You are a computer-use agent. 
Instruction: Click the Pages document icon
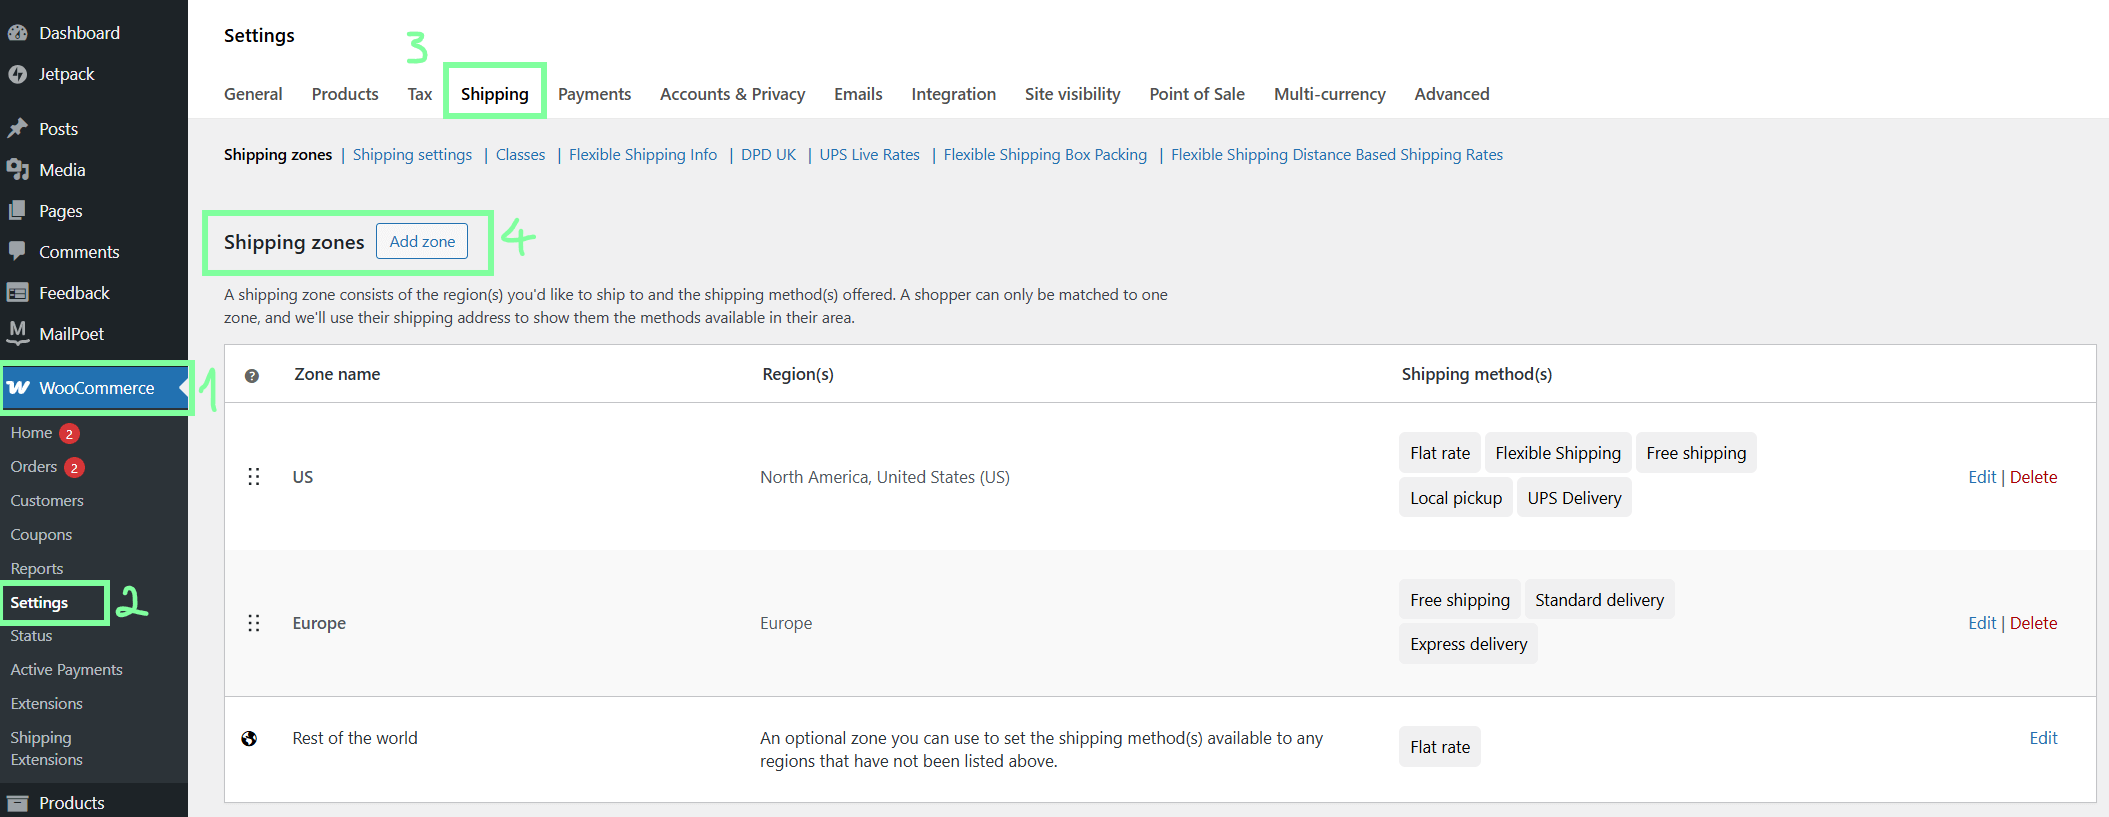[x=17, y=211]
